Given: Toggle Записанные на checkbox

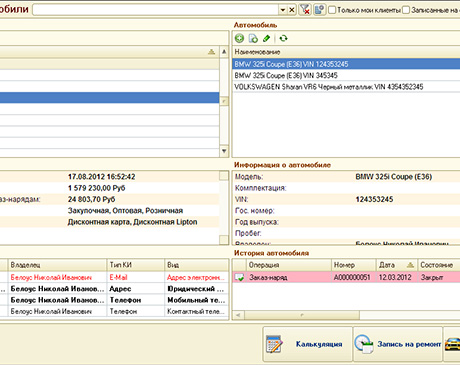Looking at the screenshot, I should (406, 10).
